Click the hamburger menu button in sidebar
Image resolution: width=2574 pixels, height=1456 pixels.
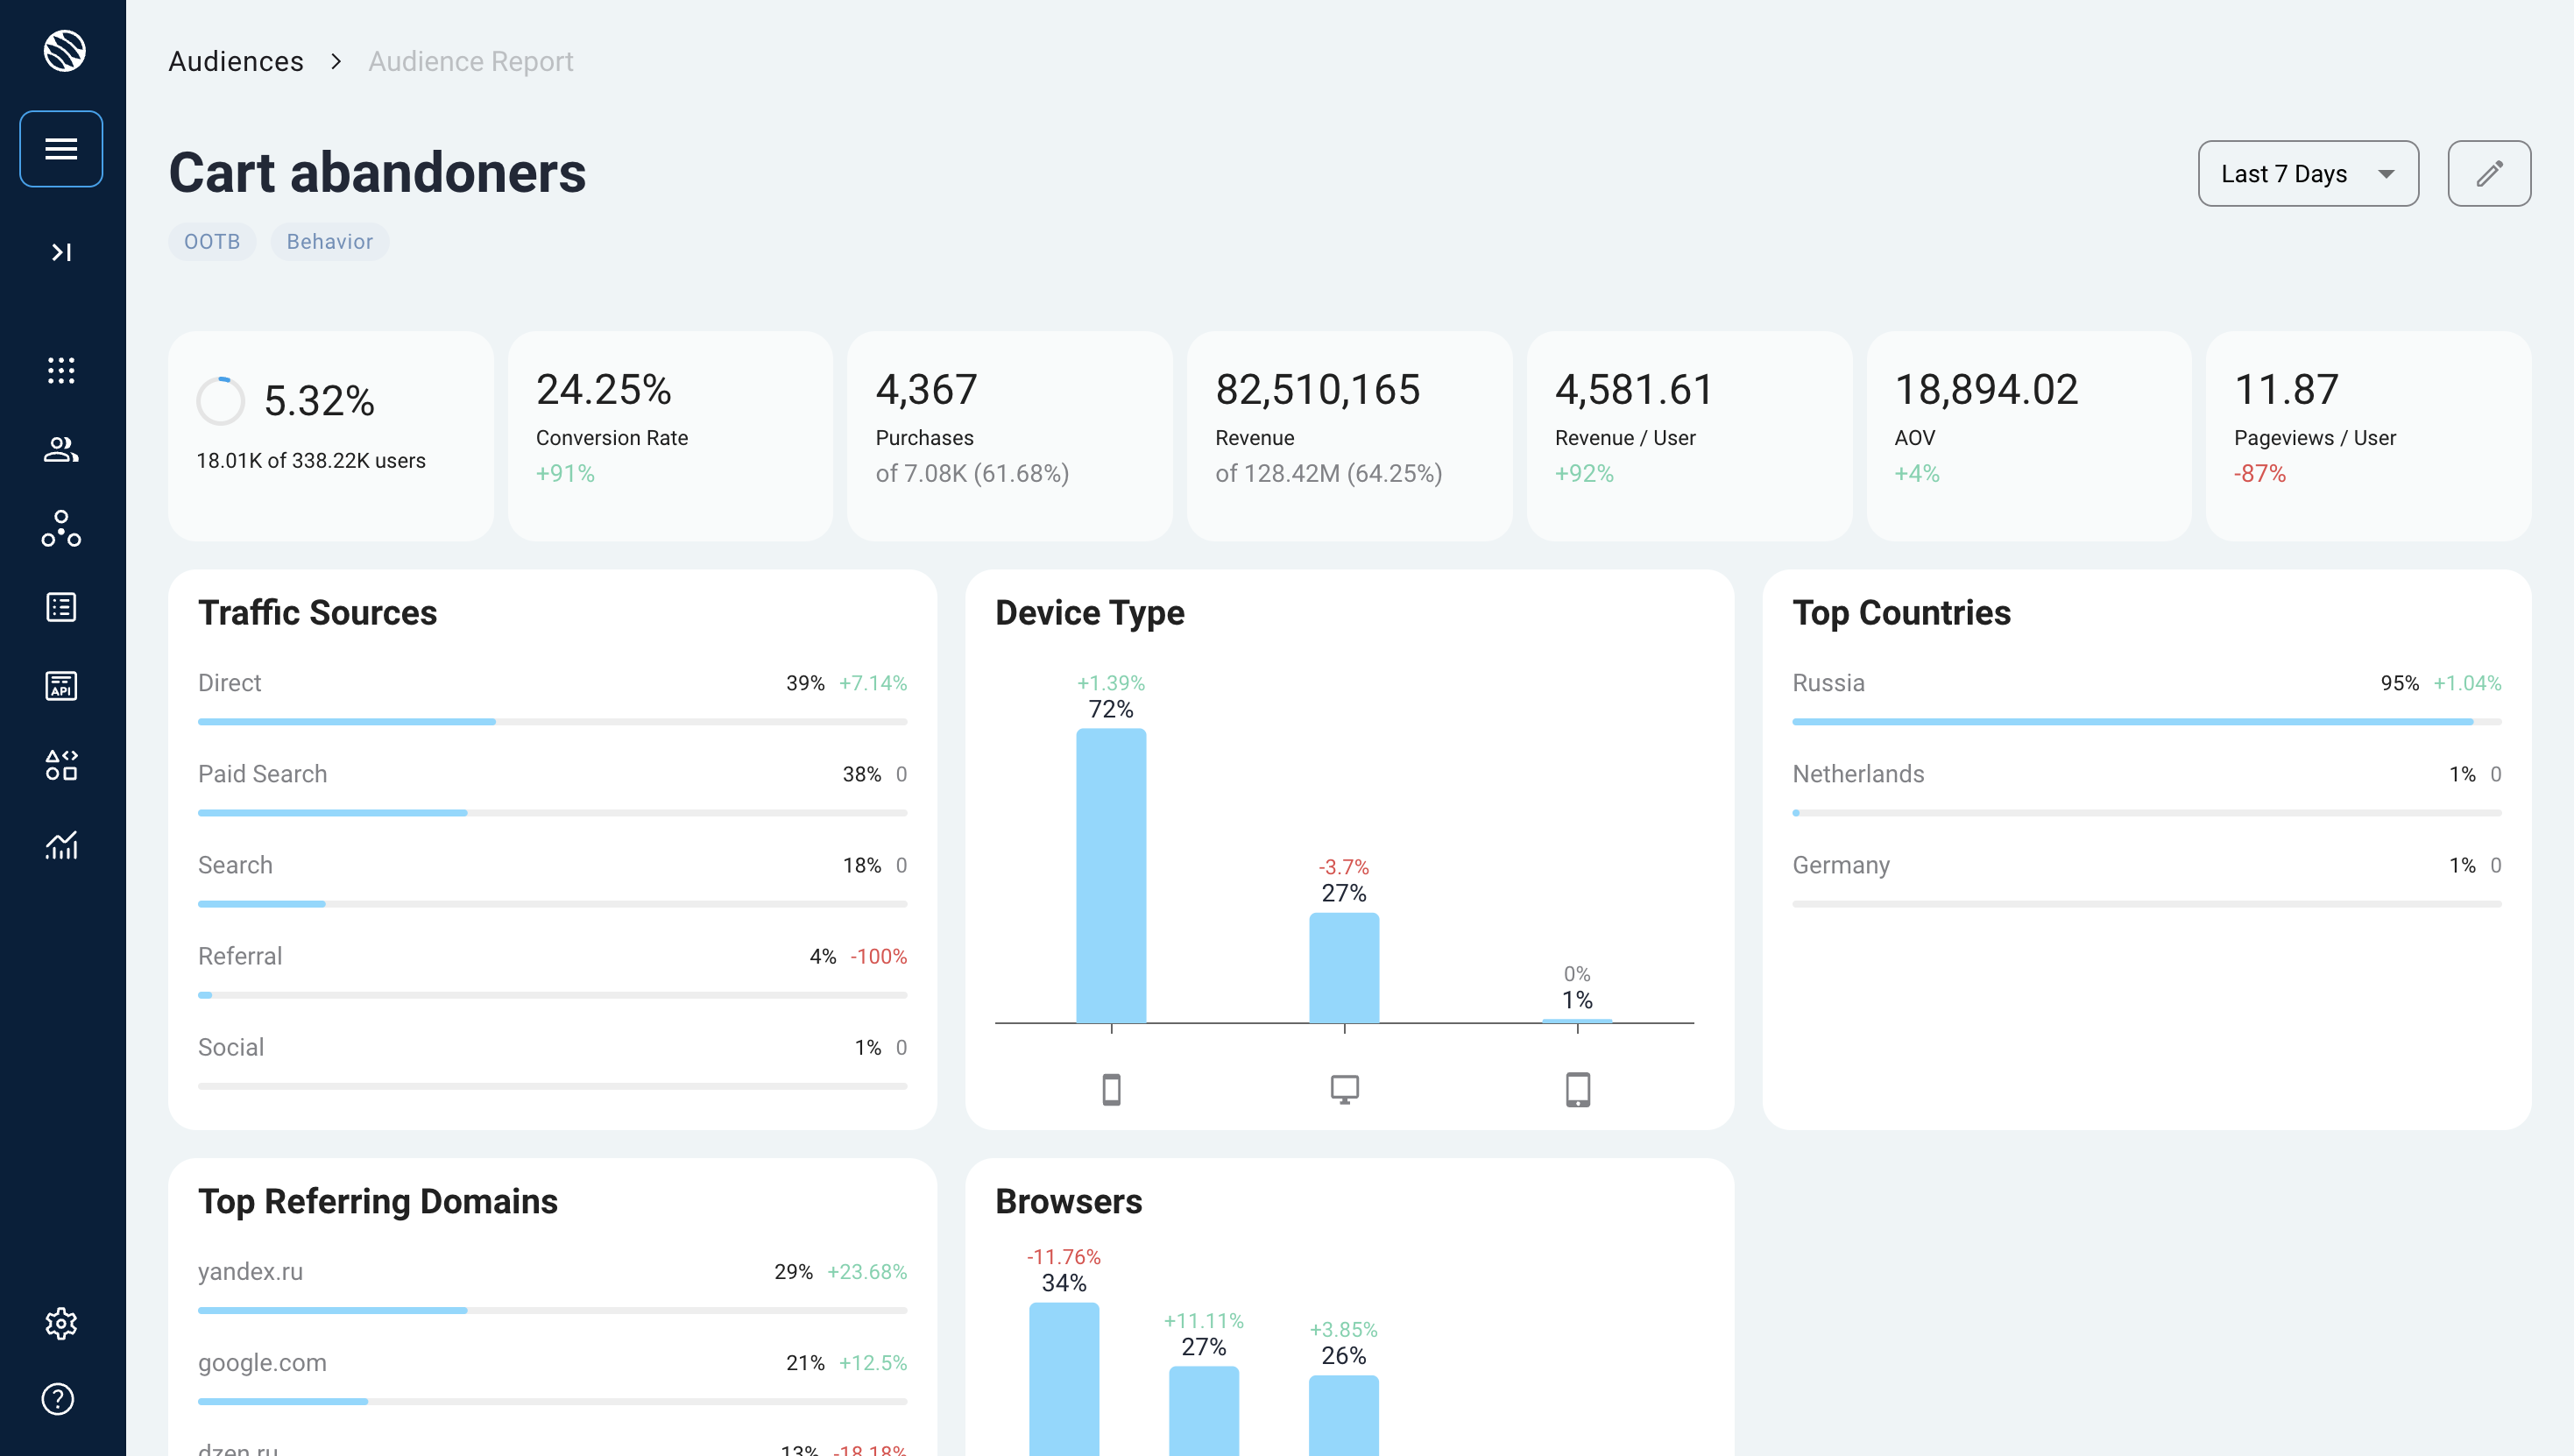tap(61, 149)
